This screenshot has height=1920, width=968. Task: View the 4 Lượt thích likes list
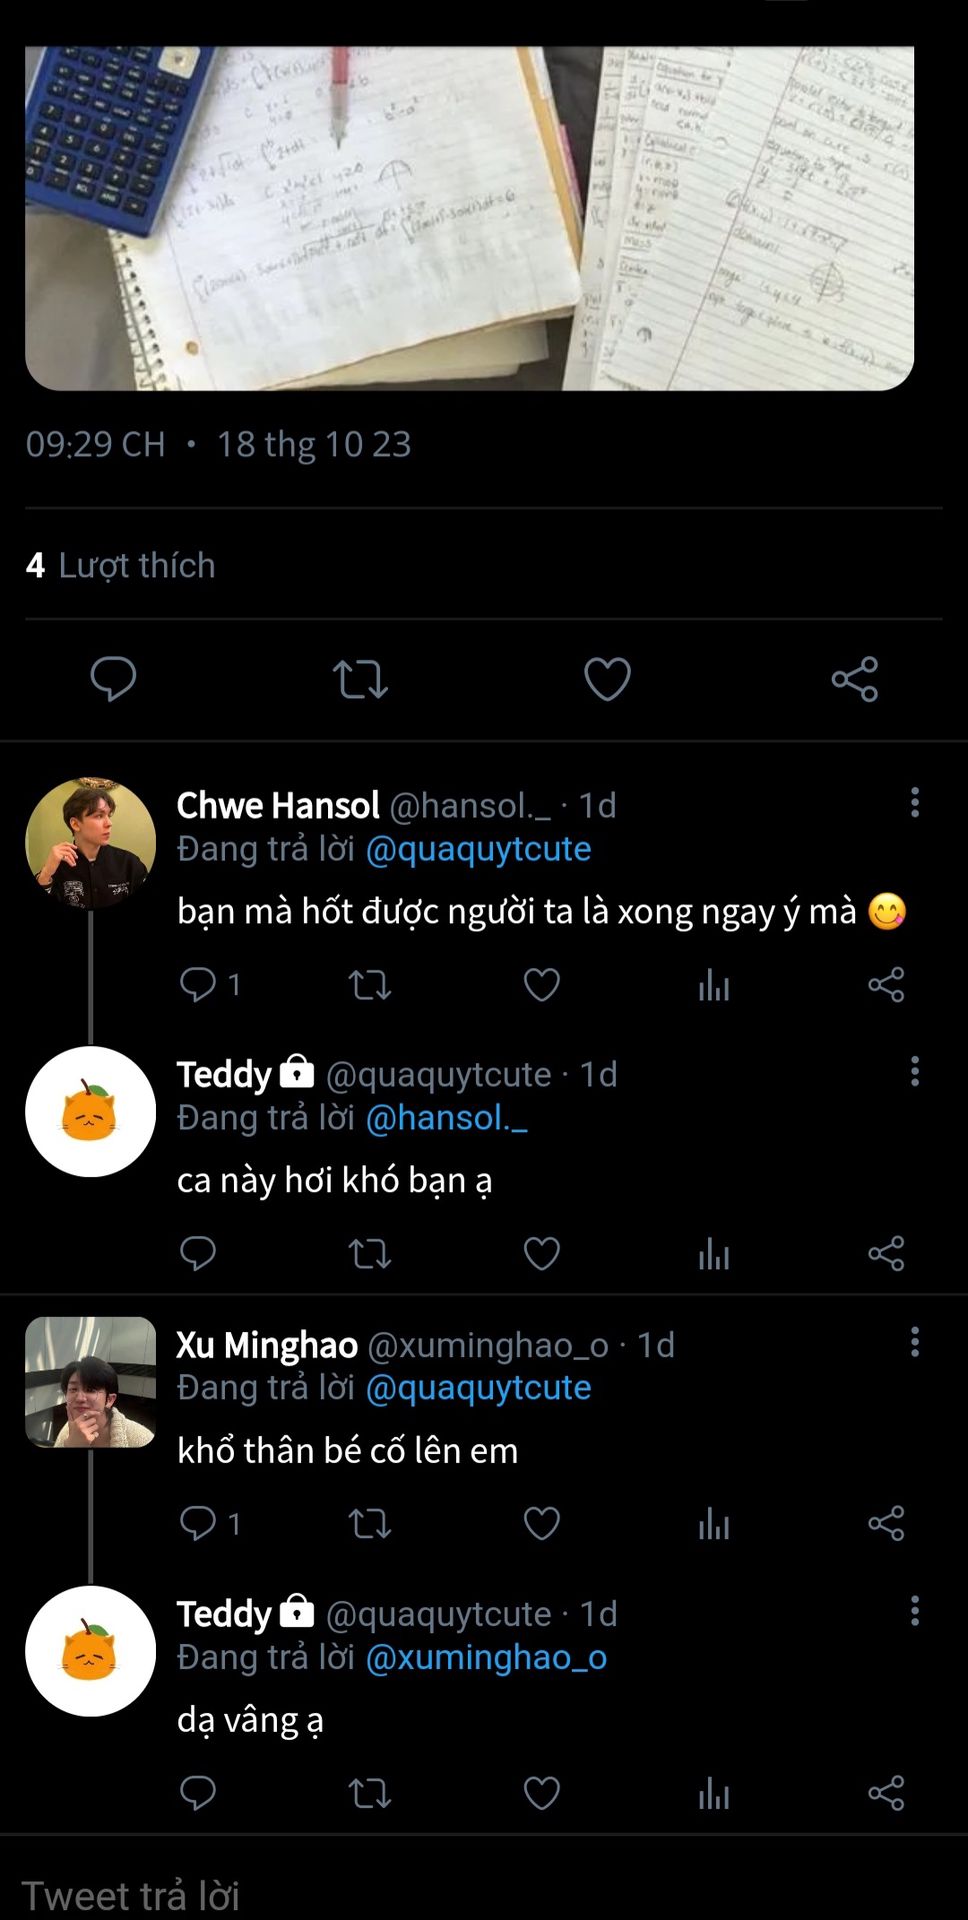(121, 565)
